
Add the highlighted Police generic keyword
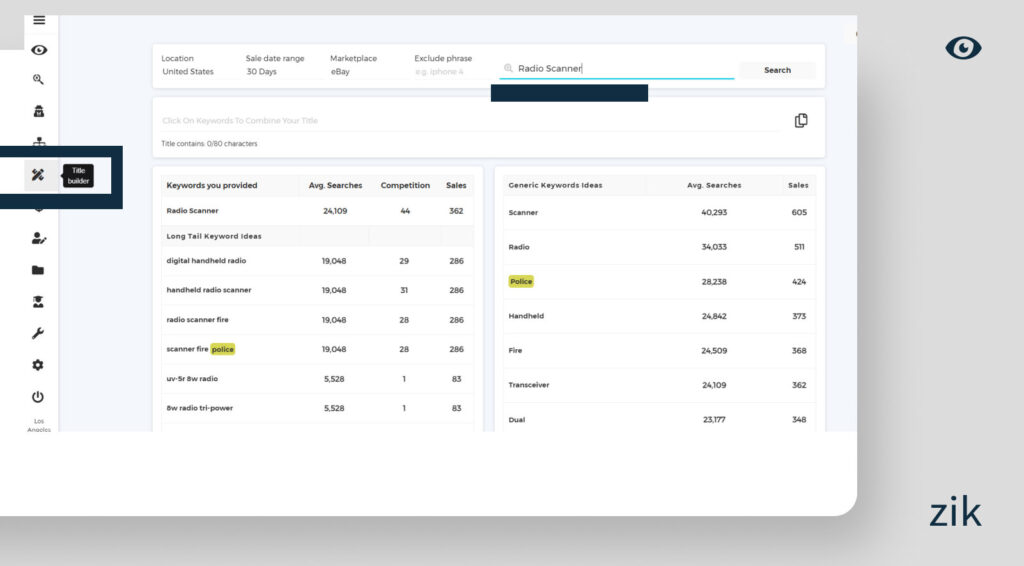tap(521, 282)
